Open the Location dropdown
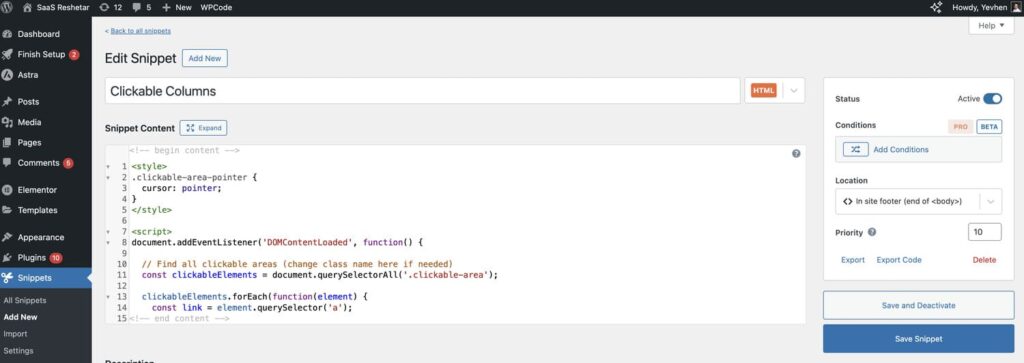 tap(918, 202)
